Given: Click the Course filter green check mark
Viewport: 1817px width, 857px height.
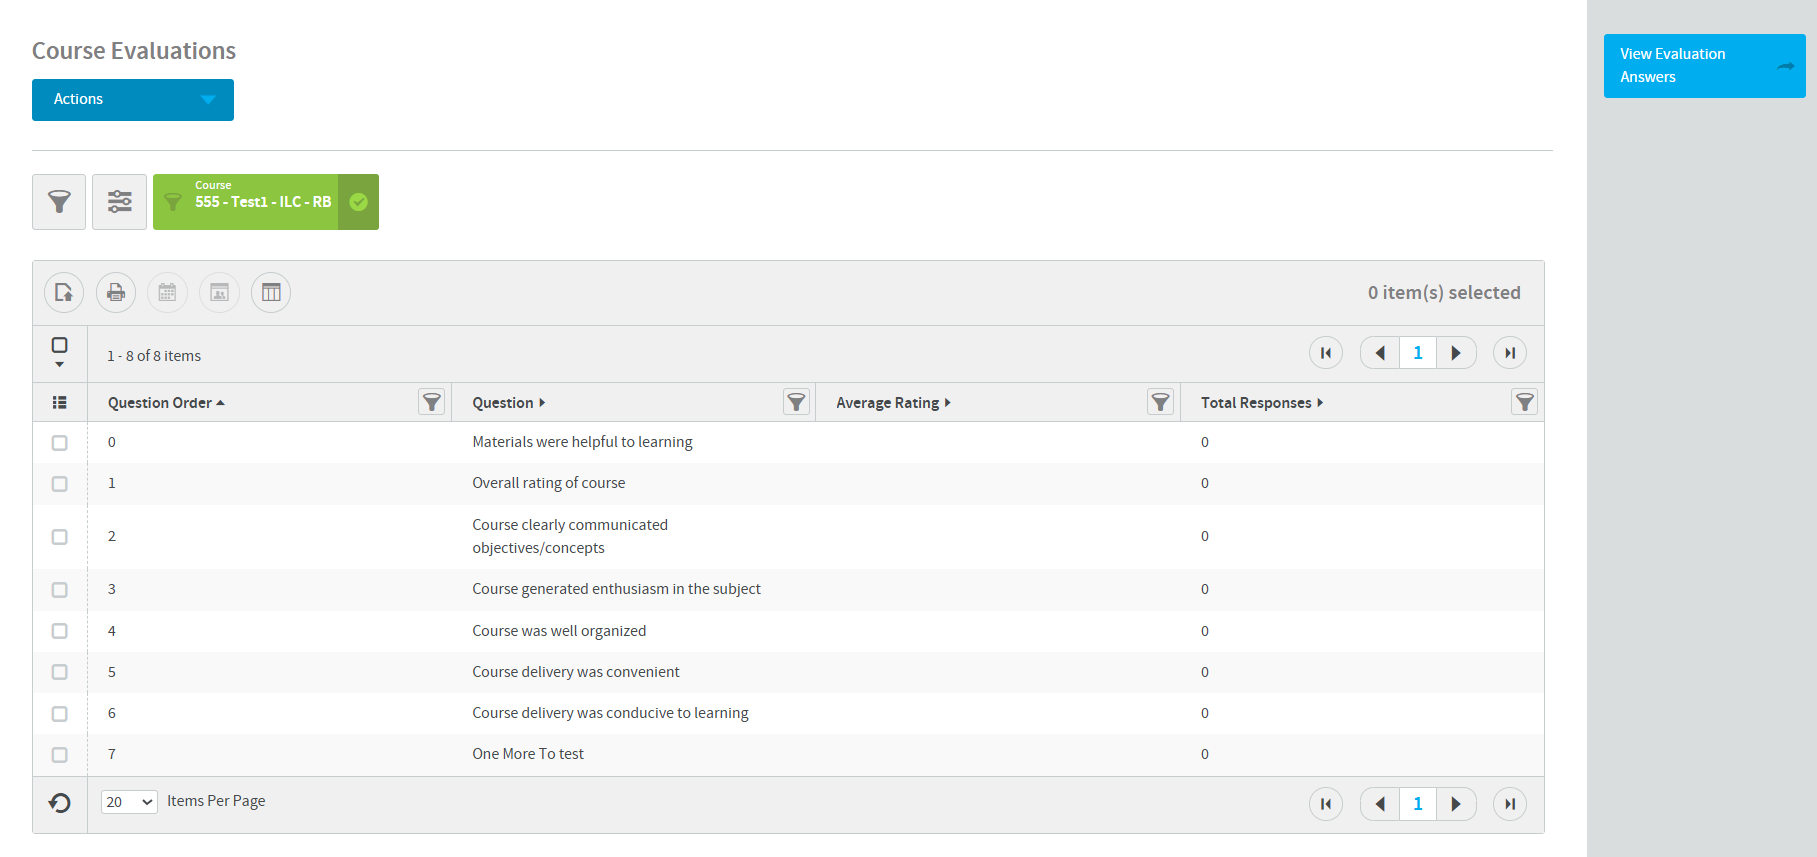Looking at the screenshot, I should (x=358, y=202).
